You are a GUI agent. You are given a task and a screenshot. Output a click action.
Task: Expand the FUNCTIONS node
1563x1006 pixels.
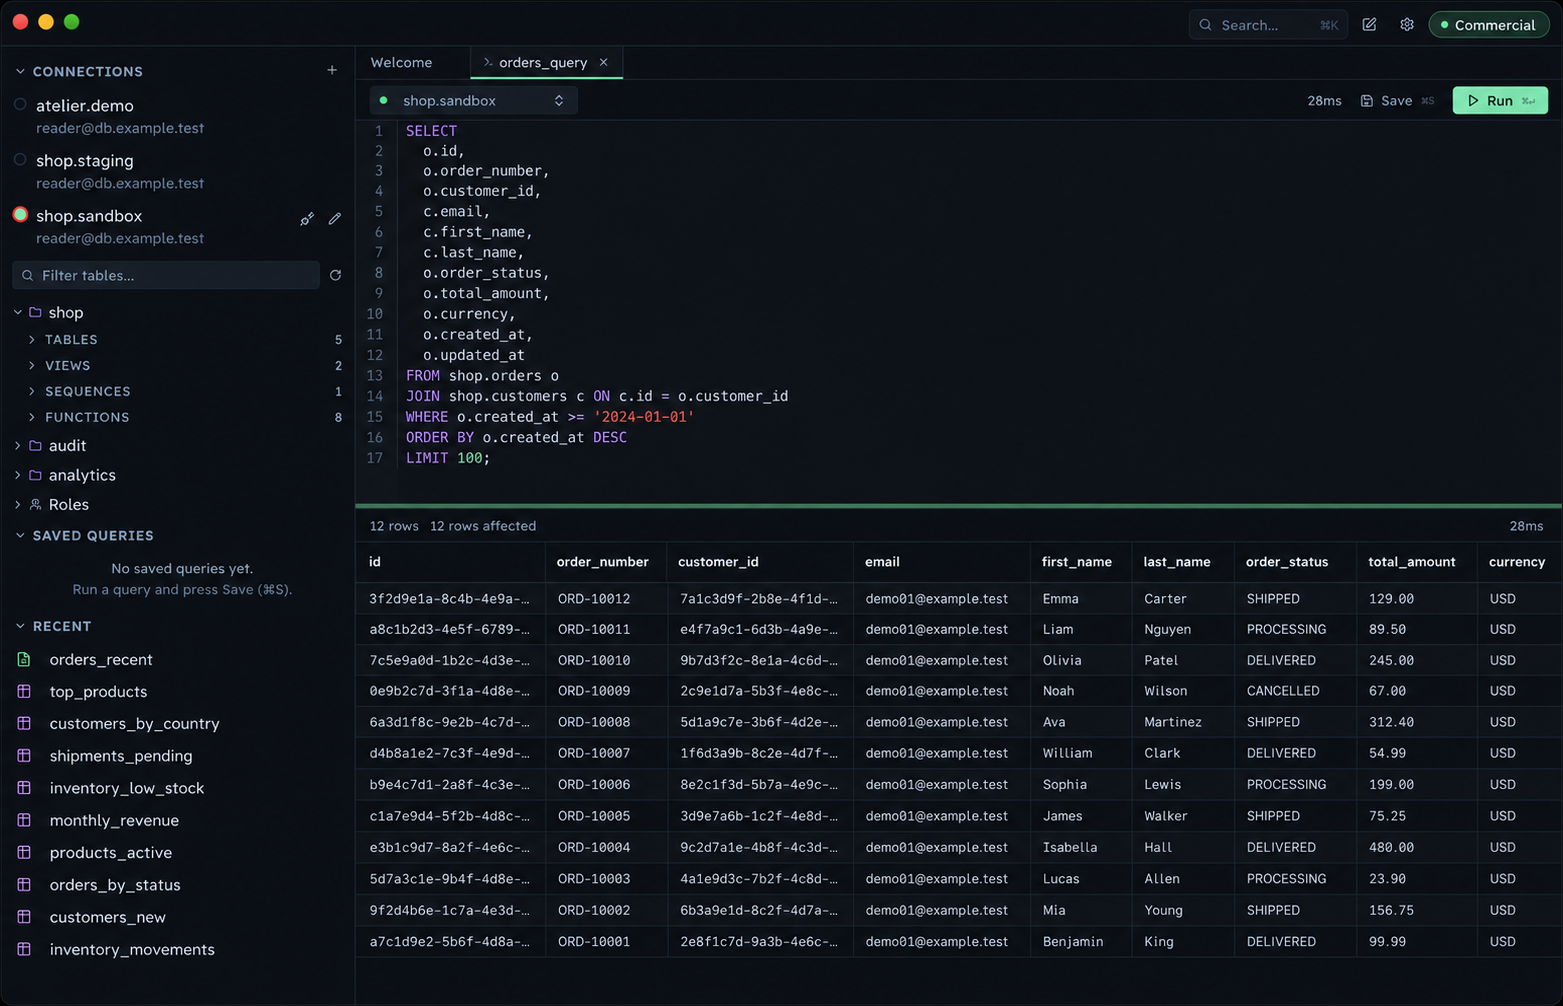click(32, 417)
